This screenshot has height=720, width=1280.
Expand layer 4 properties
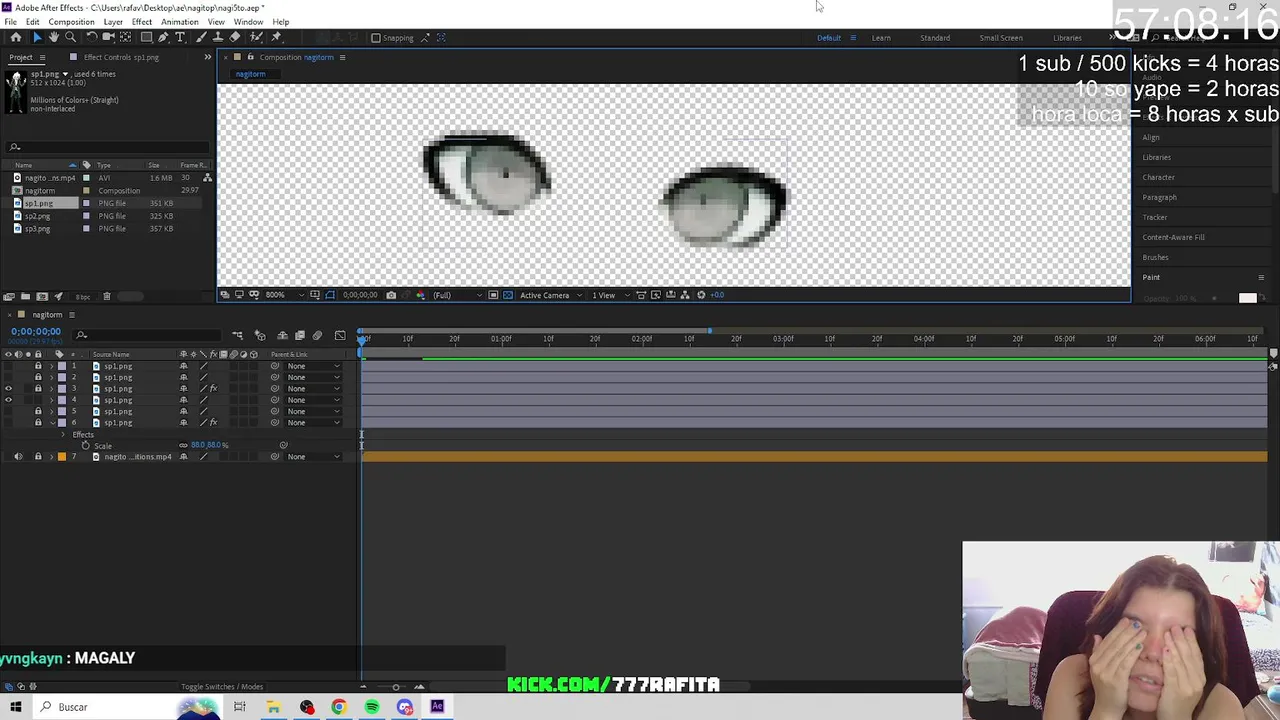pyautogui.click(x=51, y=400)
